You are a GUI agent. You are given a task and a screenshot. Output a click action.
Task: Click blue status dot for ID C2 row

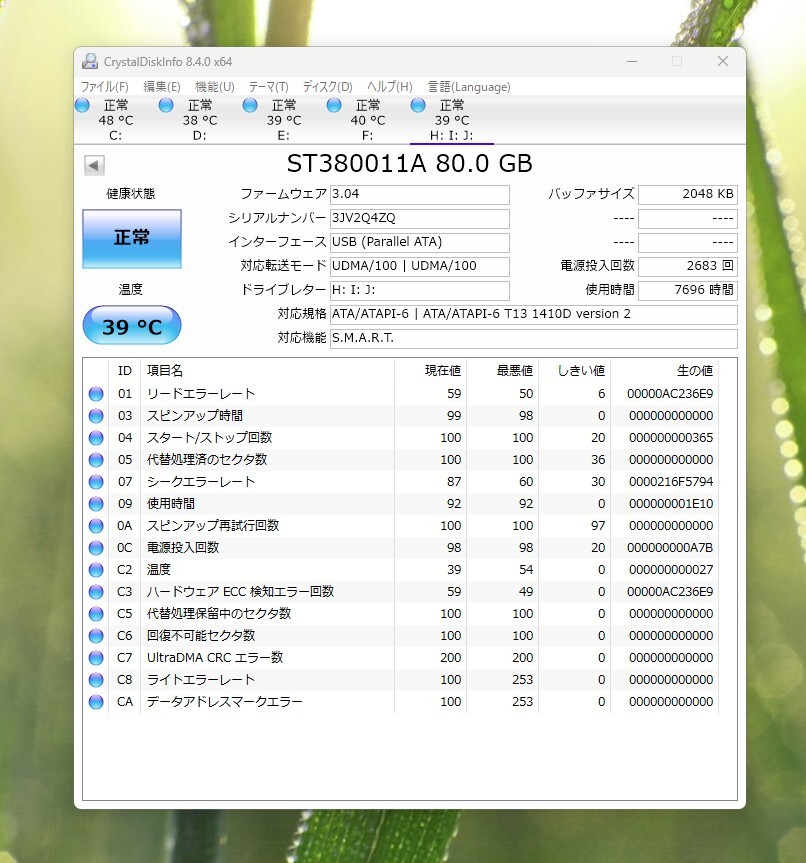(96, 570)
